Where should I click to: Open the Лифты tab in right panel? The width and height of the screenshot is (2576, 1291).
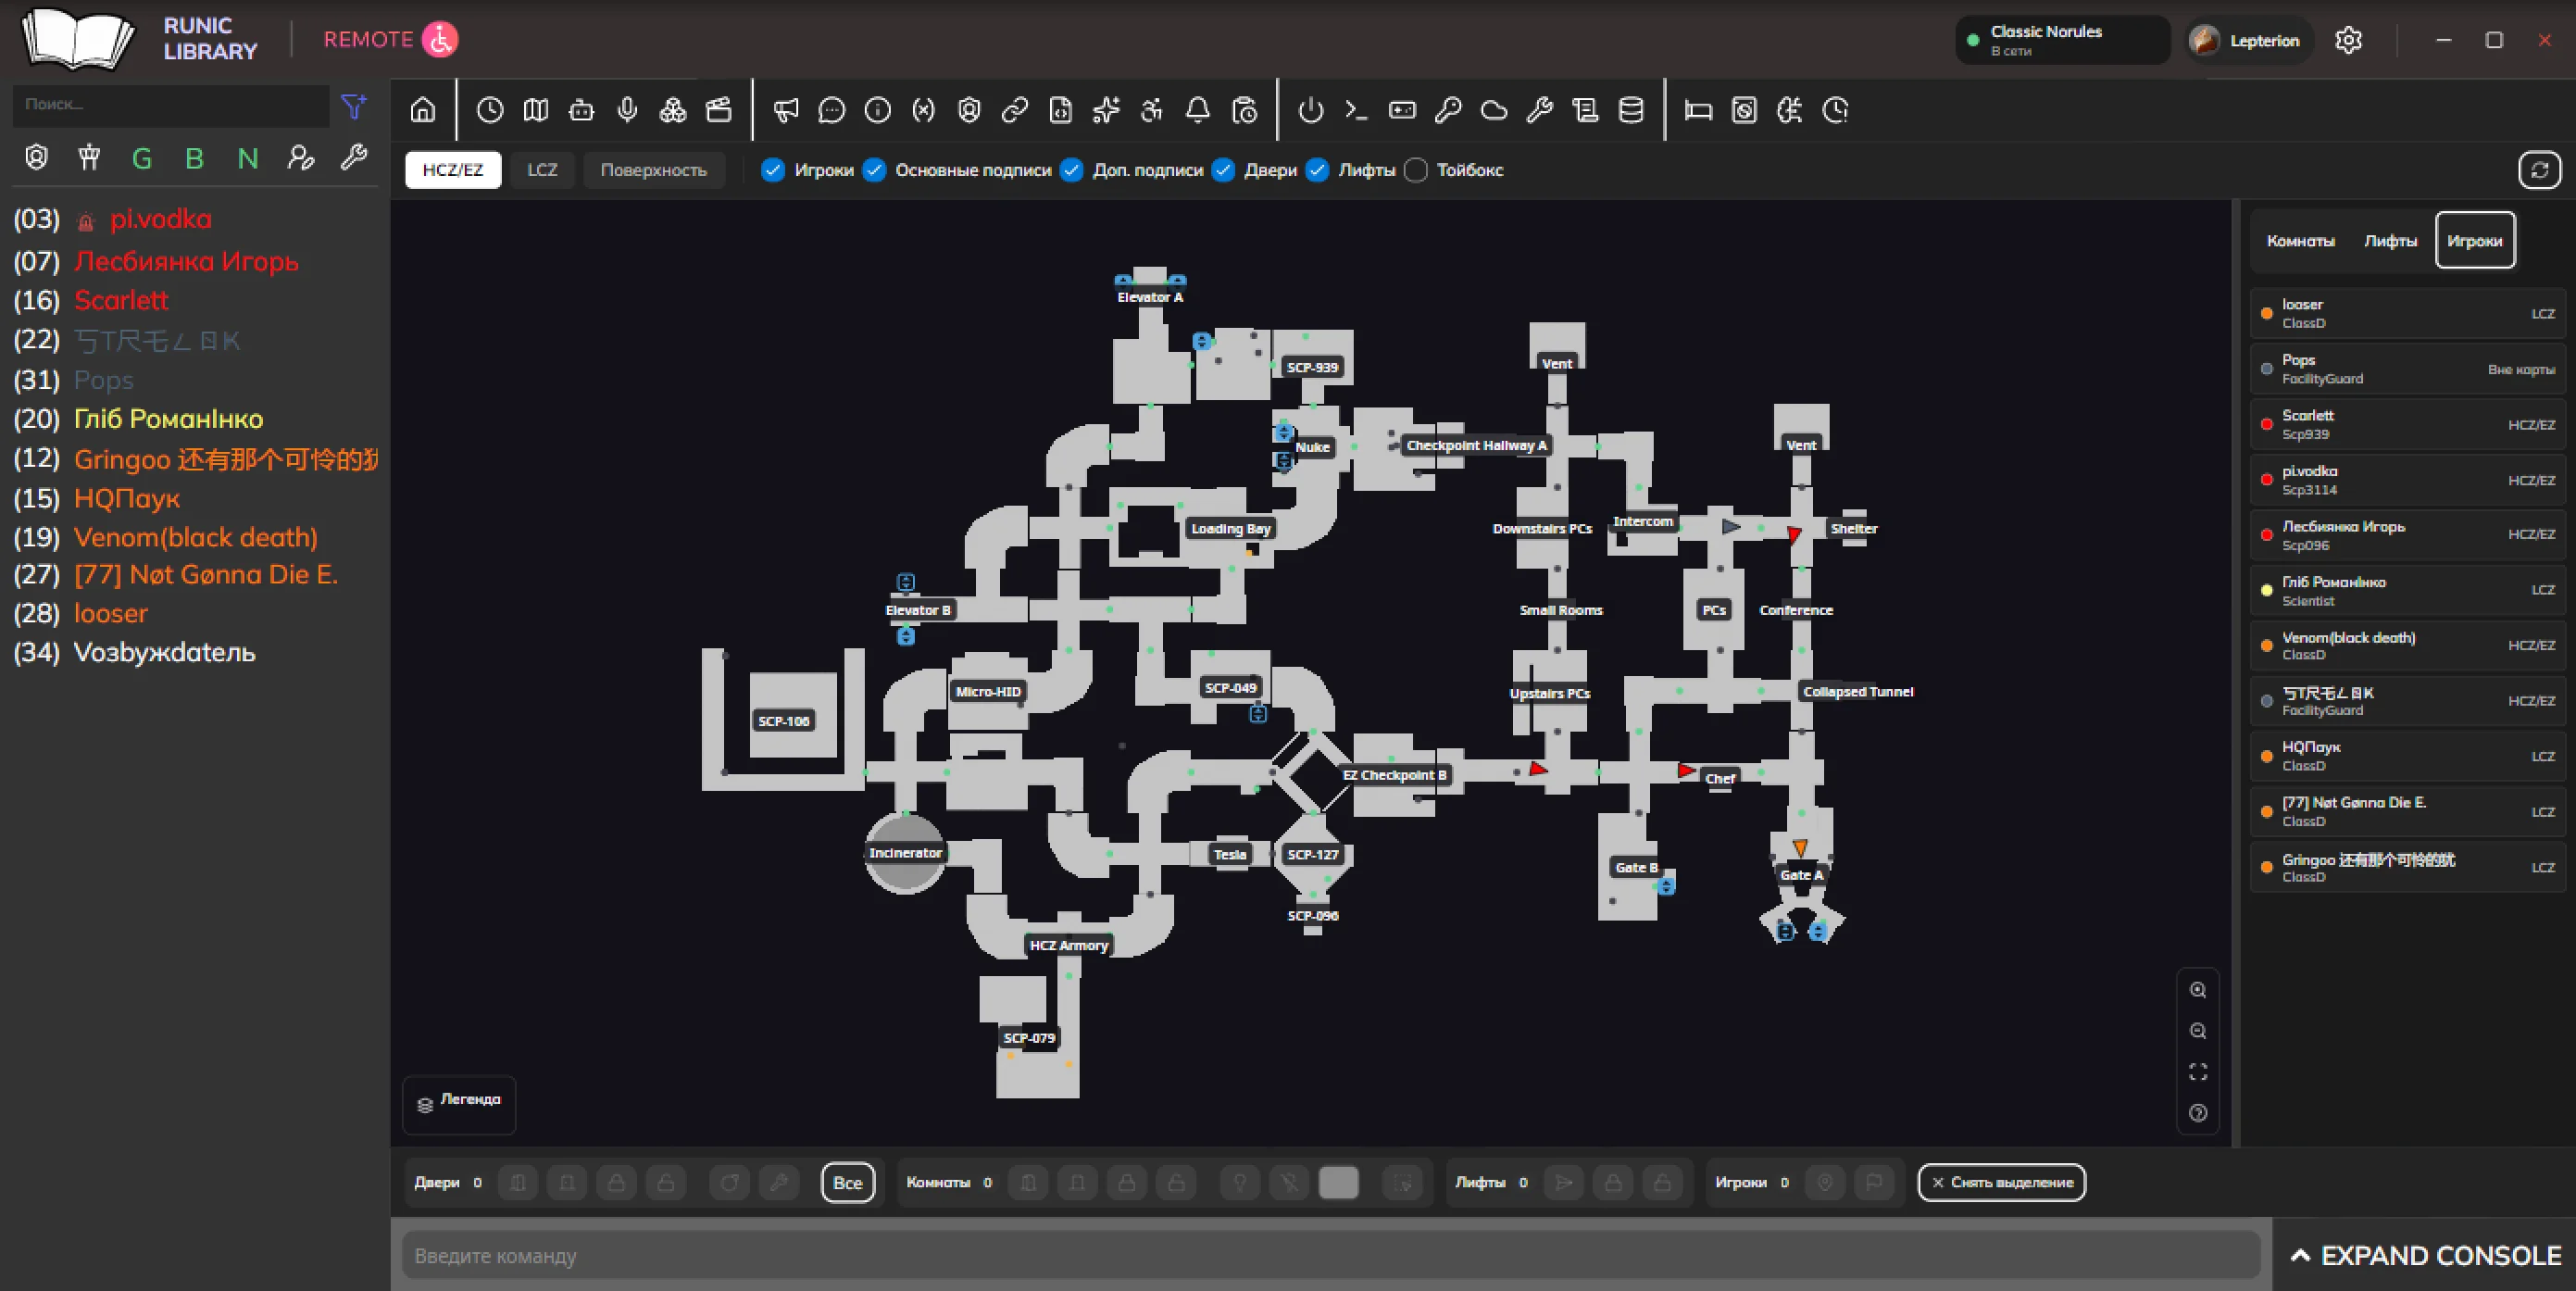(2390, 241)
